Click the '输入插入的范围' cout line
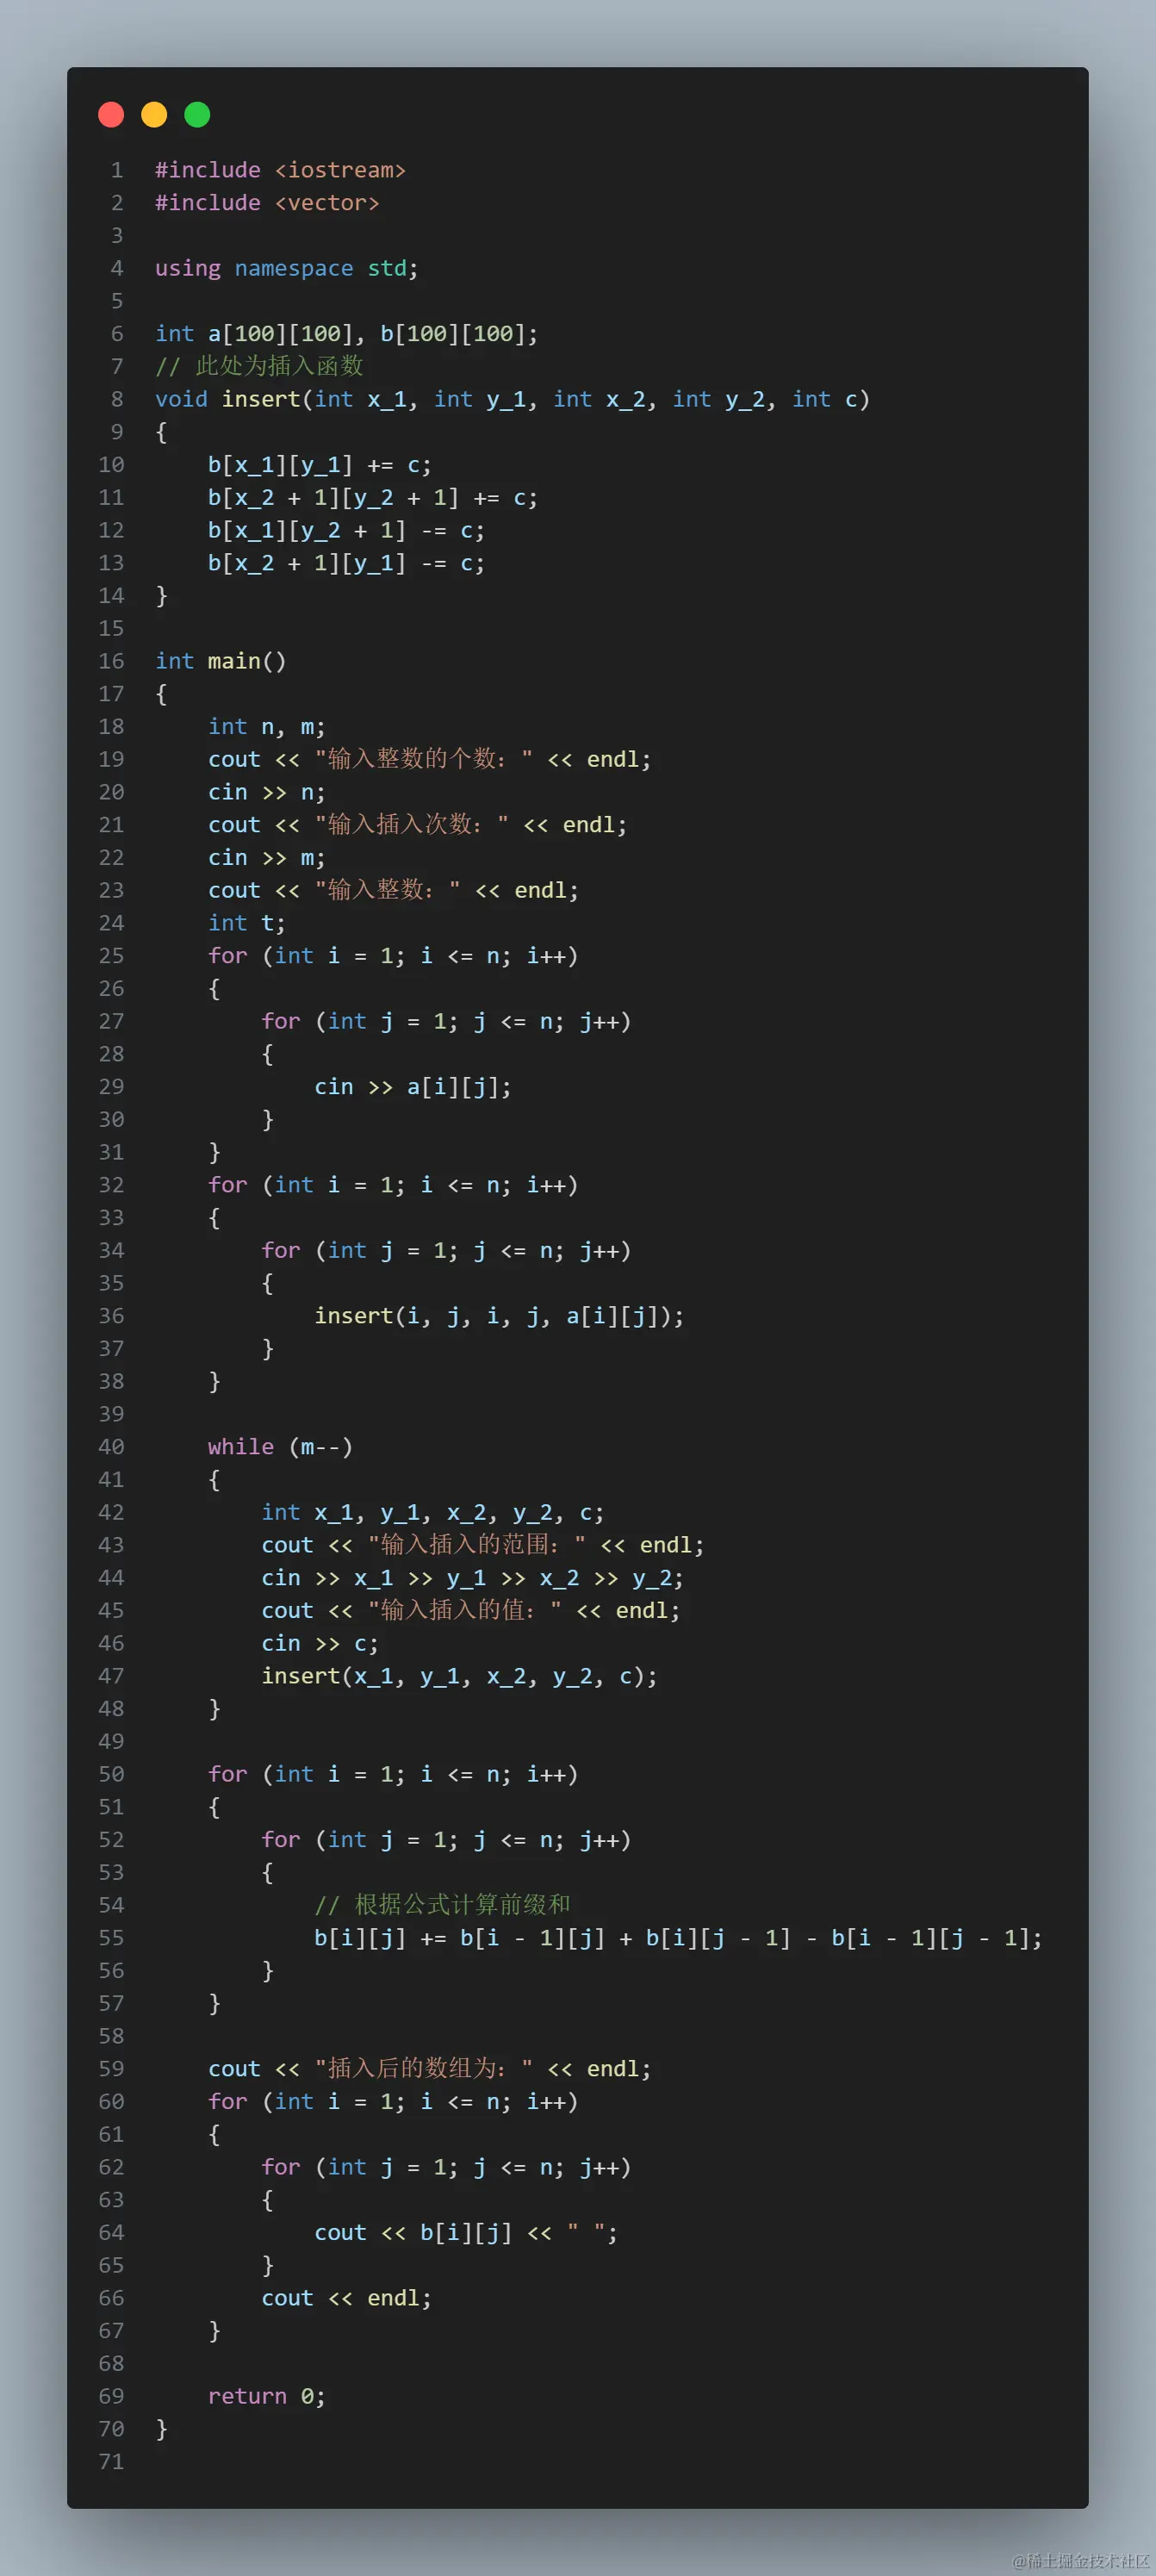This screenshot has width=1156, height=2576. pyautogui.click(x=482, y=1545)
